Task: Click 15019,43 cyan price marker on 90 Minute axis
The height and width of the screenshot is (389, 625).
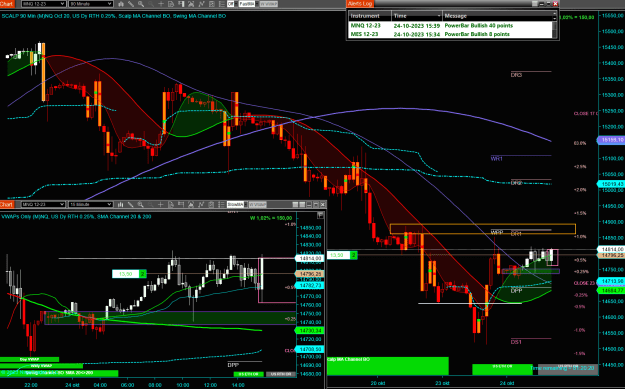Action: point(611,184)
